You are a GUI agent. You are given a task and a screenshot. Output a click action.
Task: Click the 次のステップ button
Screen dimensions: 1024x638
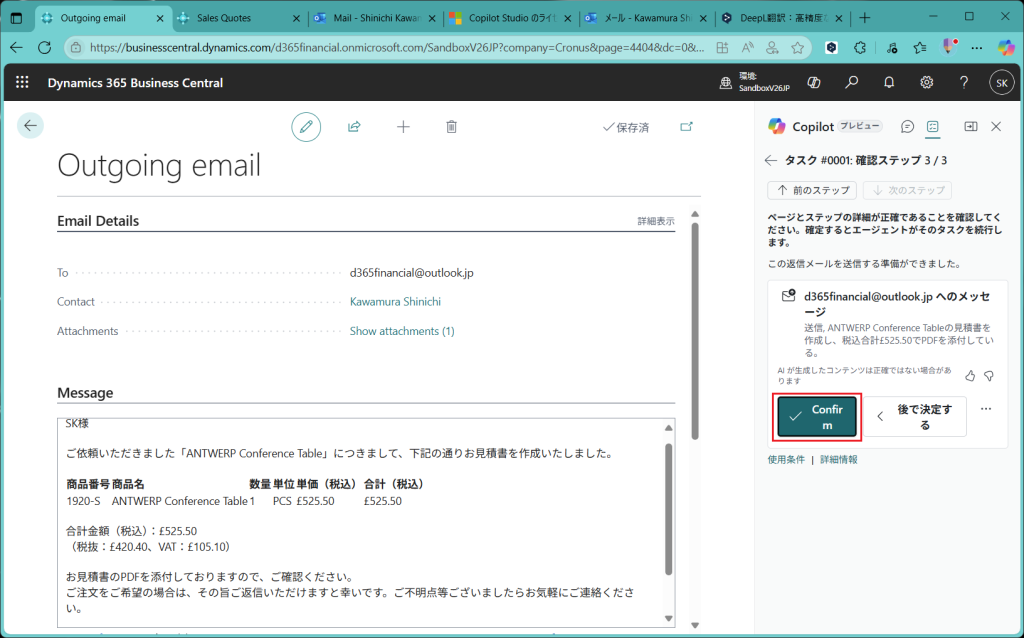[907, 190]
